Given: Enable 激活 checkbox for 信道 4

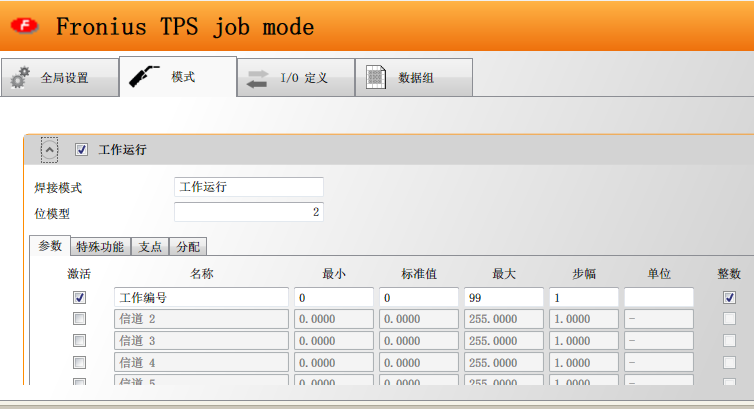Looking at the screenshot, I should pos(79,362).
